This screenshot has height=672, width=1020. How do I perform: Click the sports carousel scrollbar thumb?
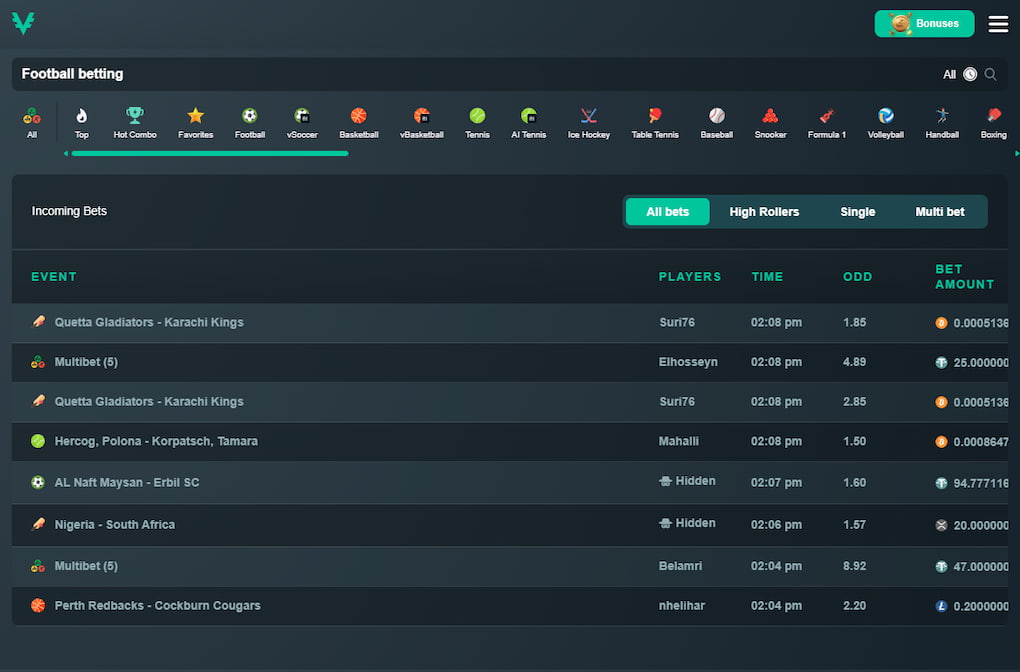(210, 154)
